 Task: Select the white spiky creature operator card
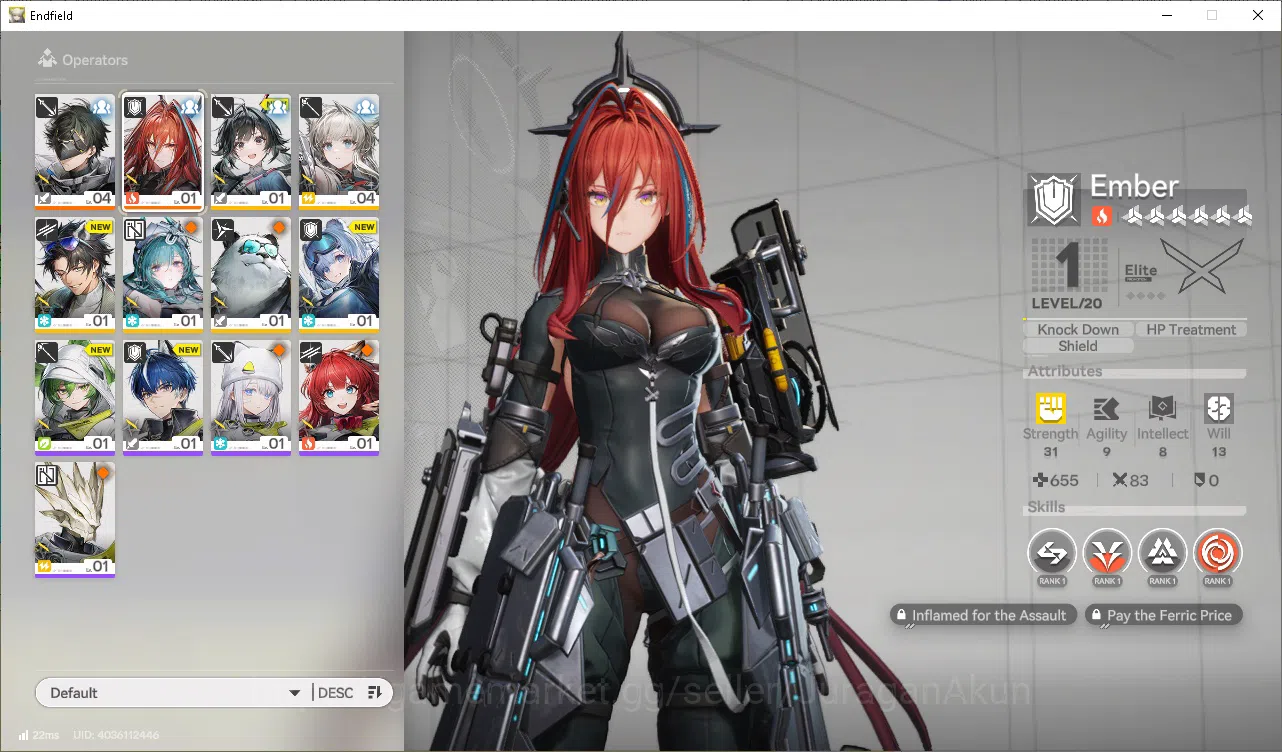pos(75,521)
